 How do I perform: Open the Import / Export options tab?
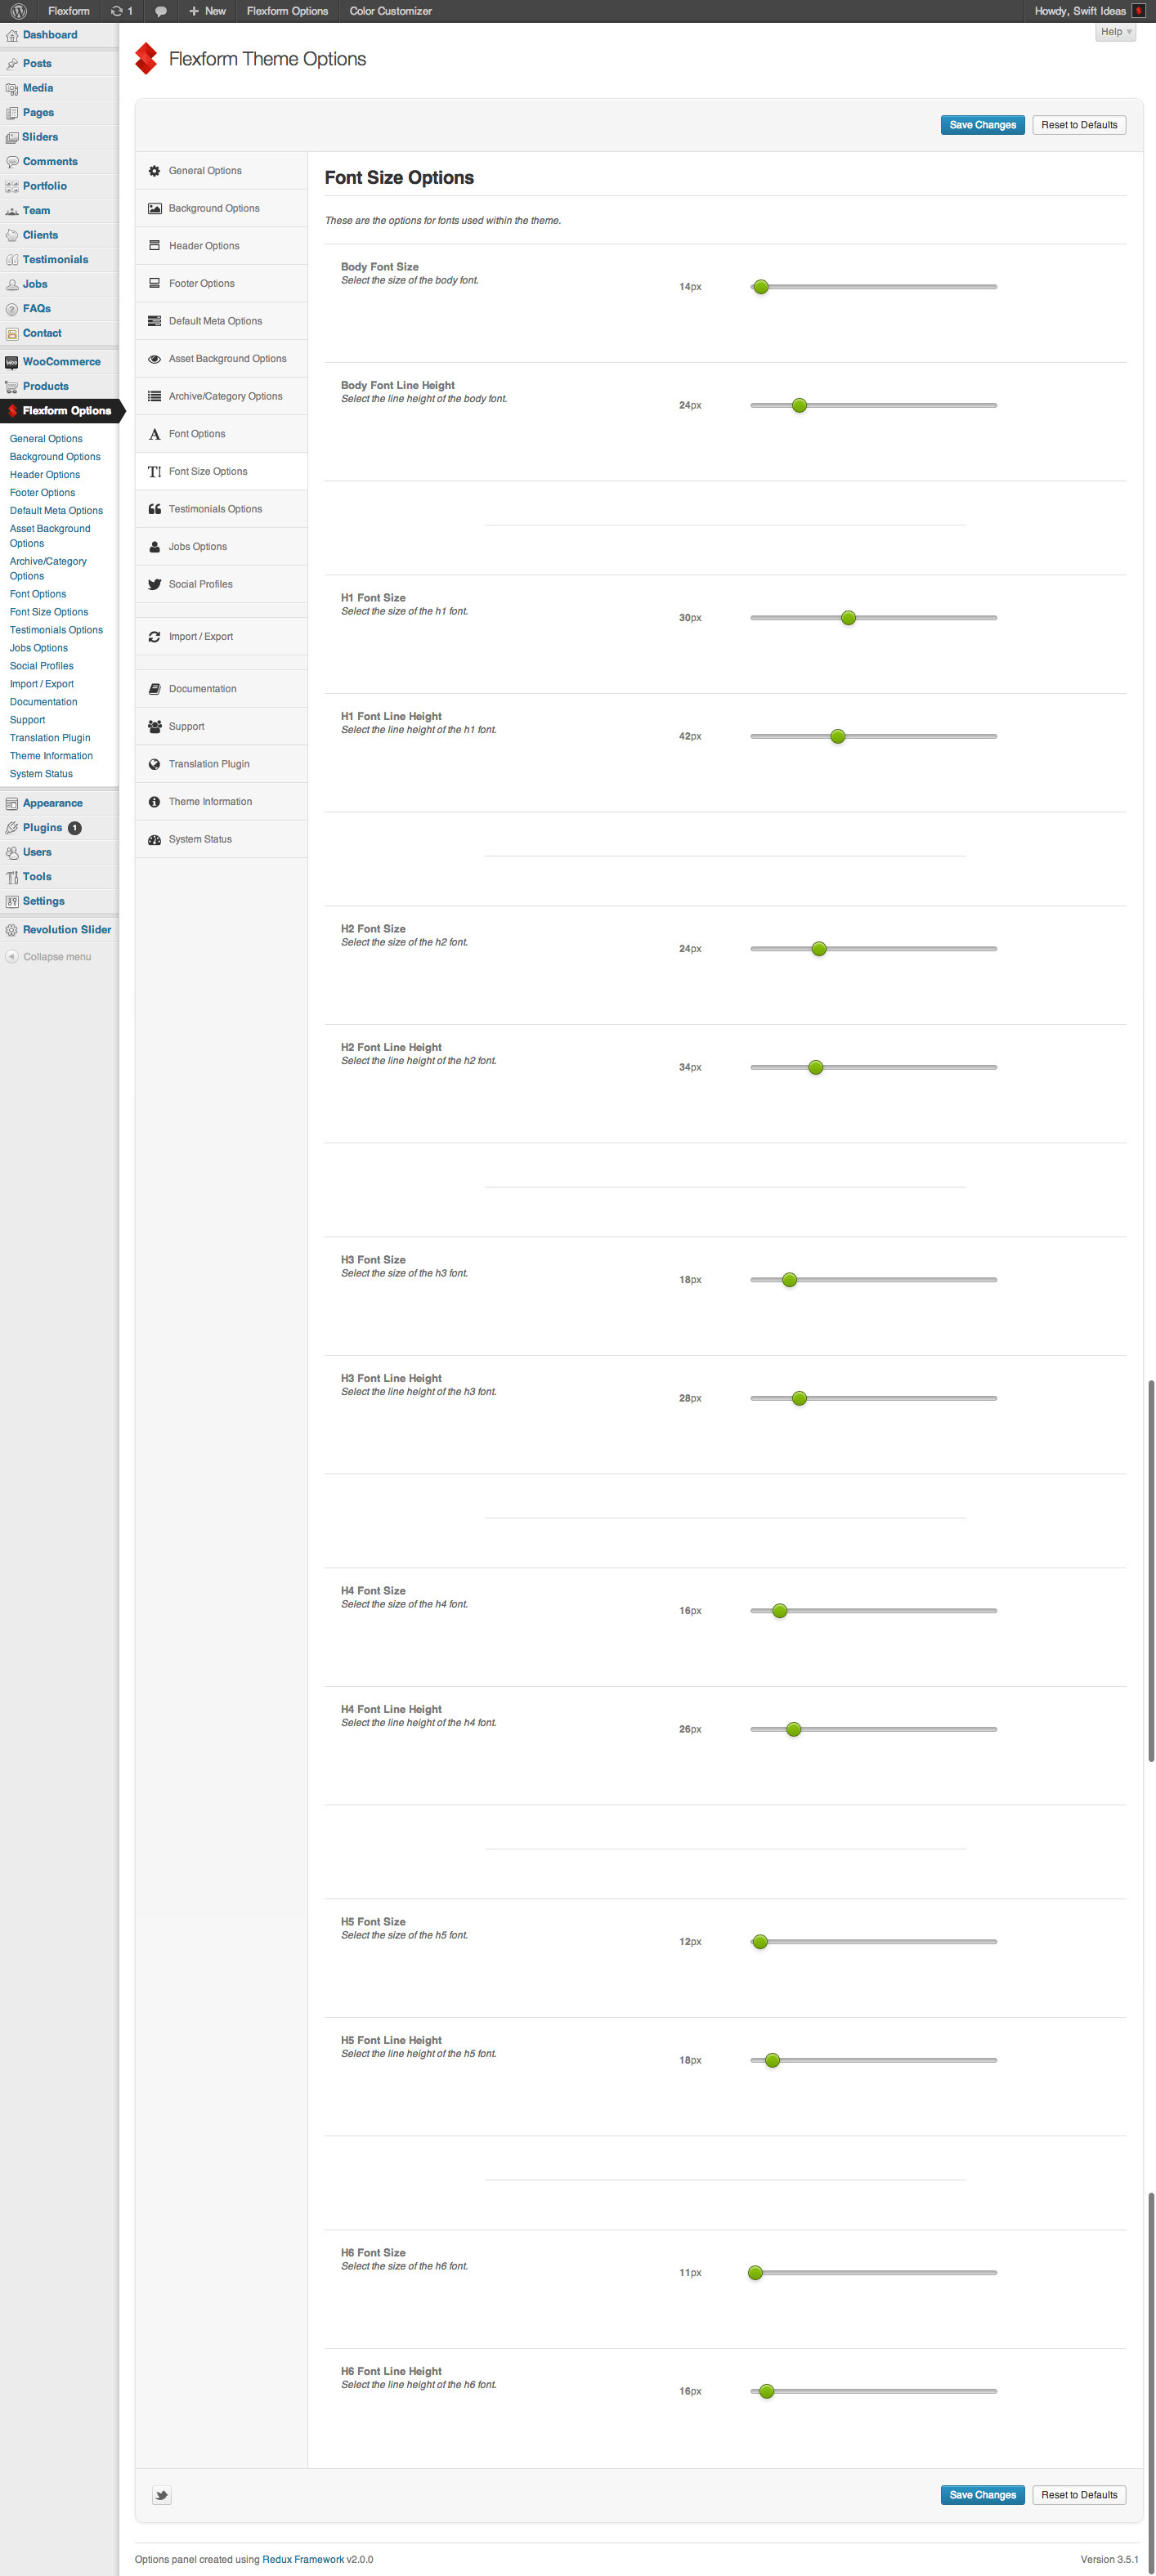pyautogui.click(x=200, y=637)
